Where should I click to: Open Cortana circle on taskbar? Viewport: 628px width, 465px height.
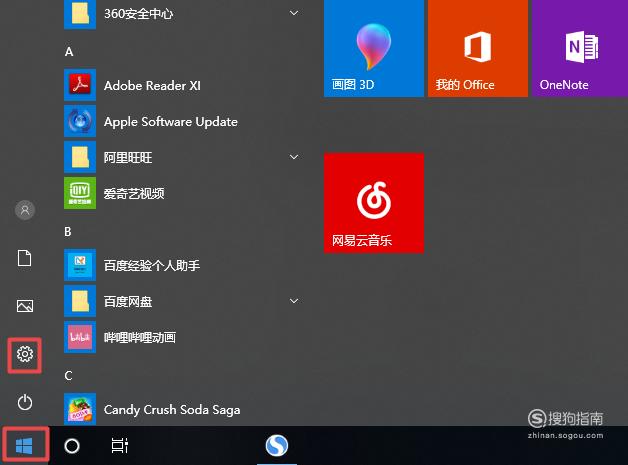coord(72,446)
